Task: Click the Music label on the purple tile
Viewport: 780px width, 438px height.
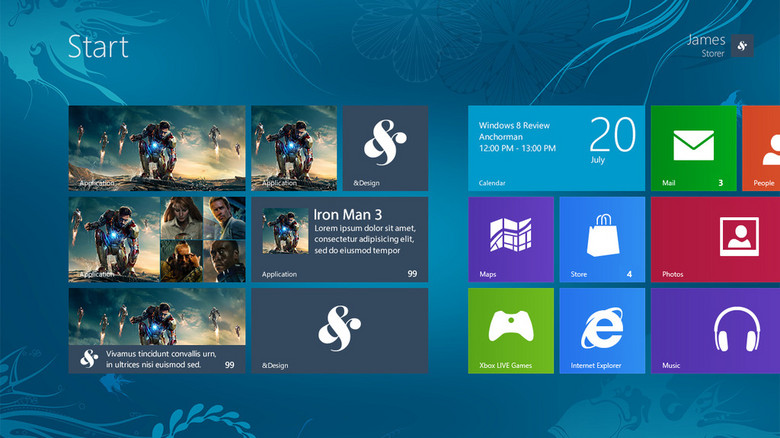Action: (x=671, y=365)
